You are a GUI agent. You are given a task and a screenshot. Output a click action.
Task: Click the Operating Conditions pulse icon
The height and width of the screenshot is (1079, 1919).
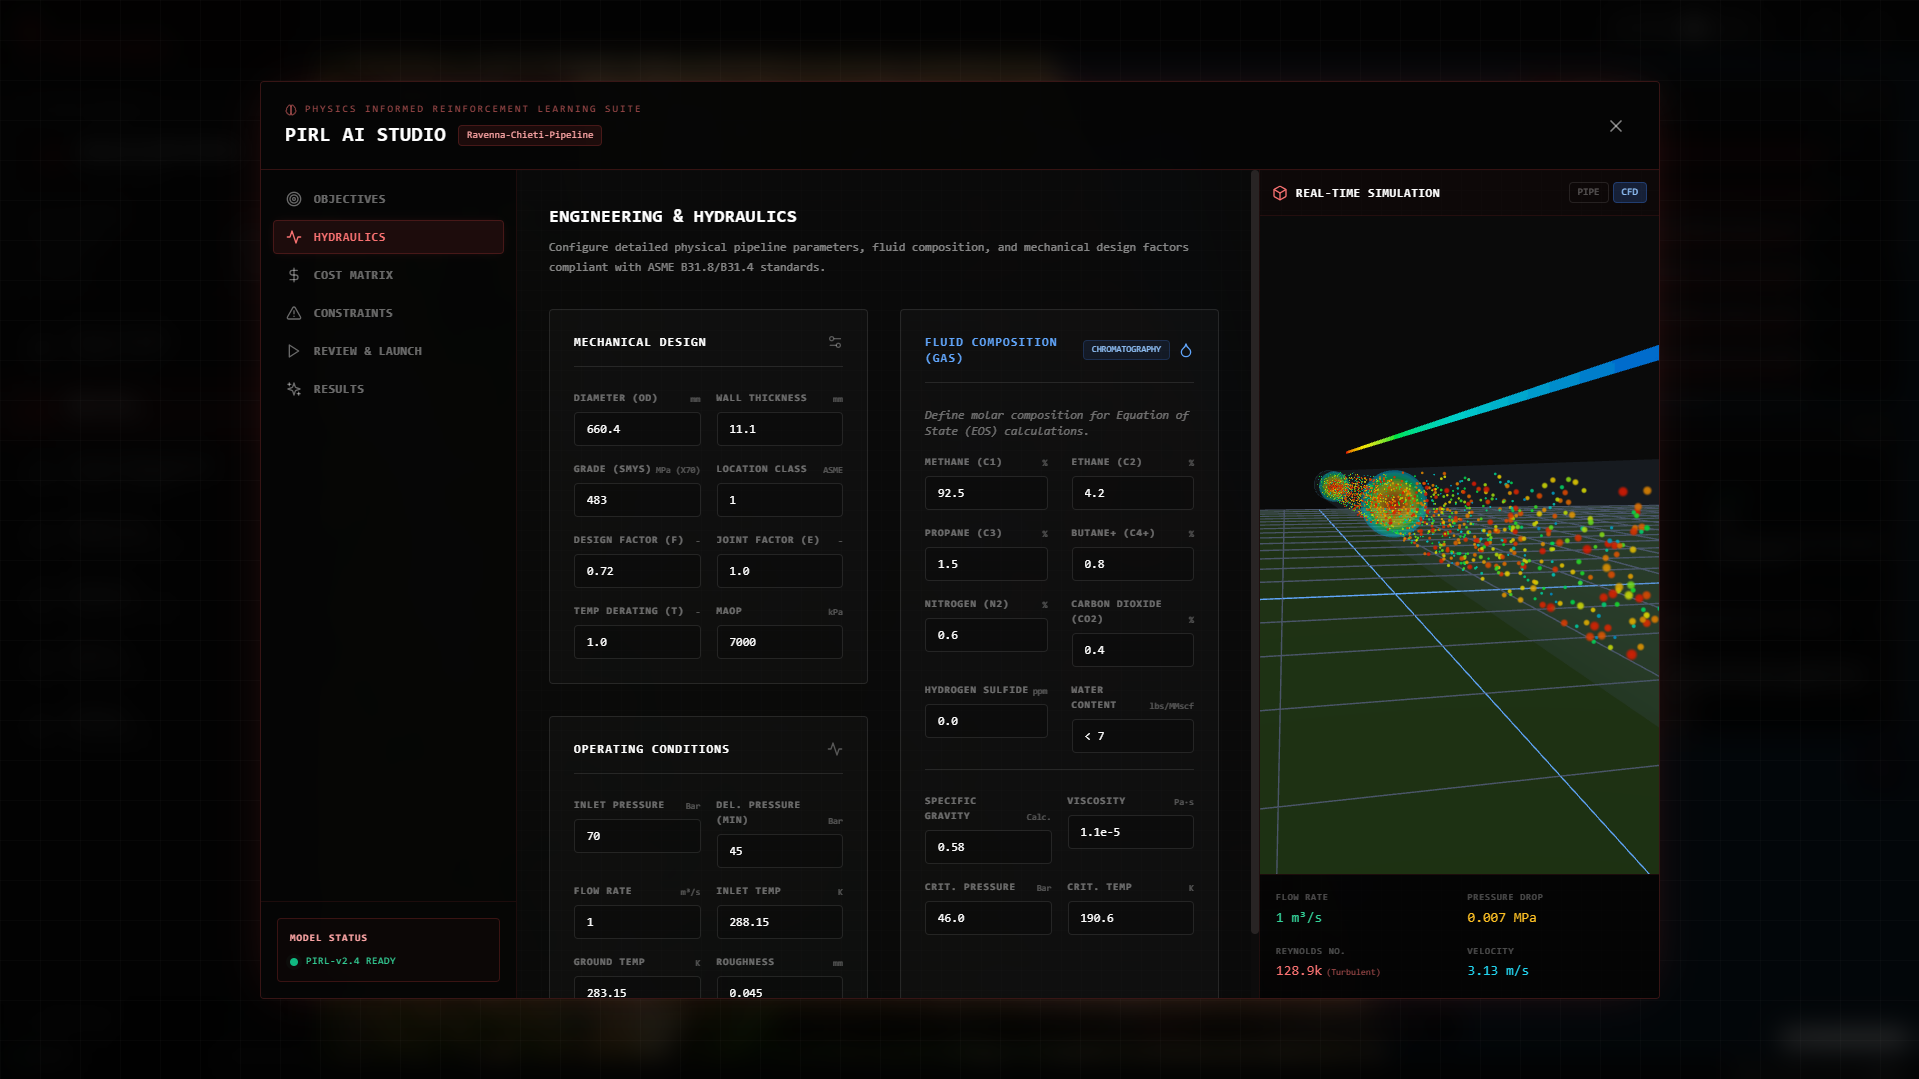tap(835, 749)
